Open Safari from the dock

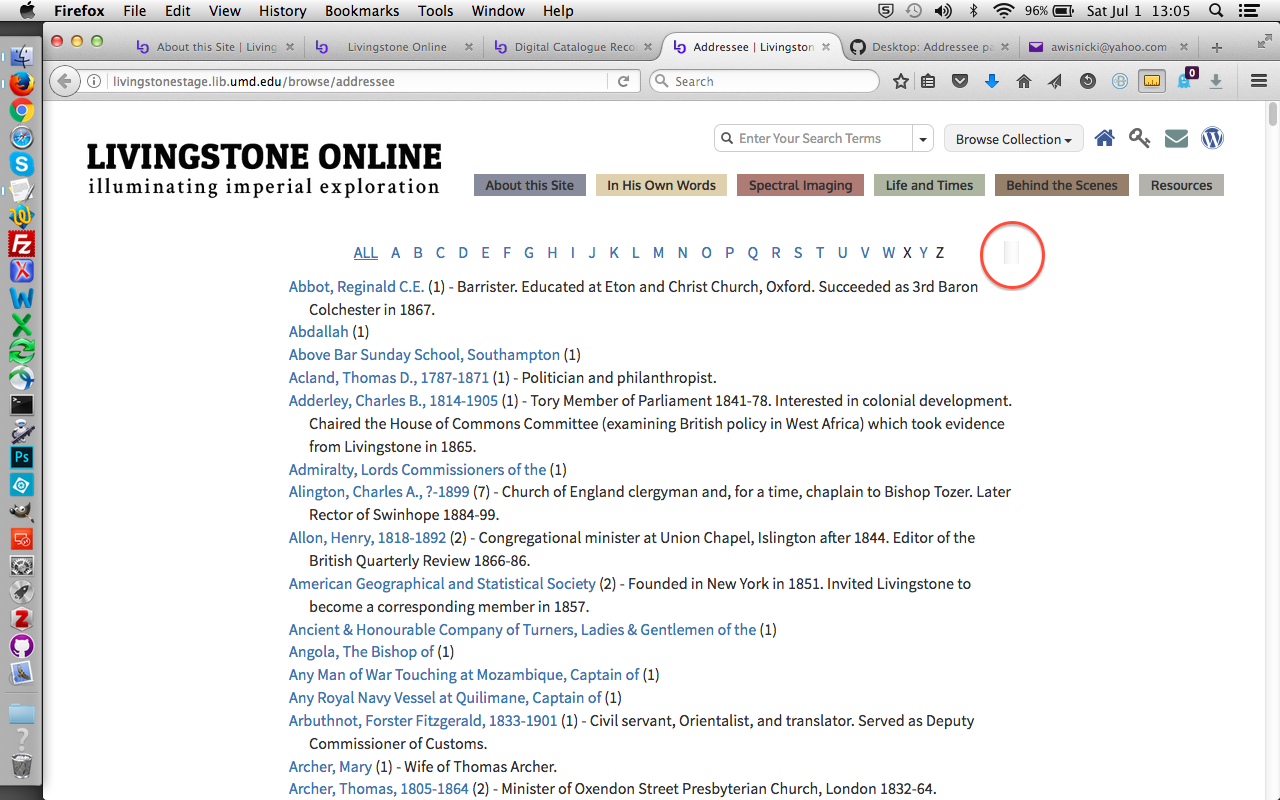point(22,138)
